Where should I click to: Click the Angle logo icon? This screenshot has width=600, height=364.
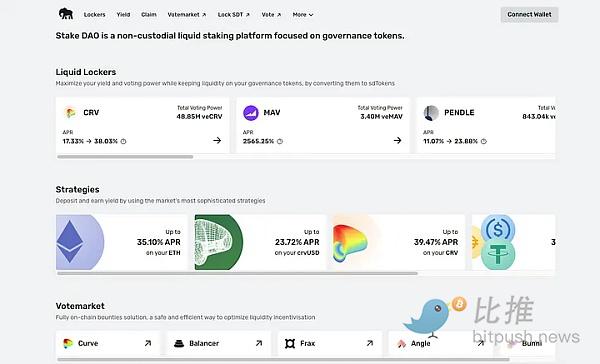coord(401,344)
